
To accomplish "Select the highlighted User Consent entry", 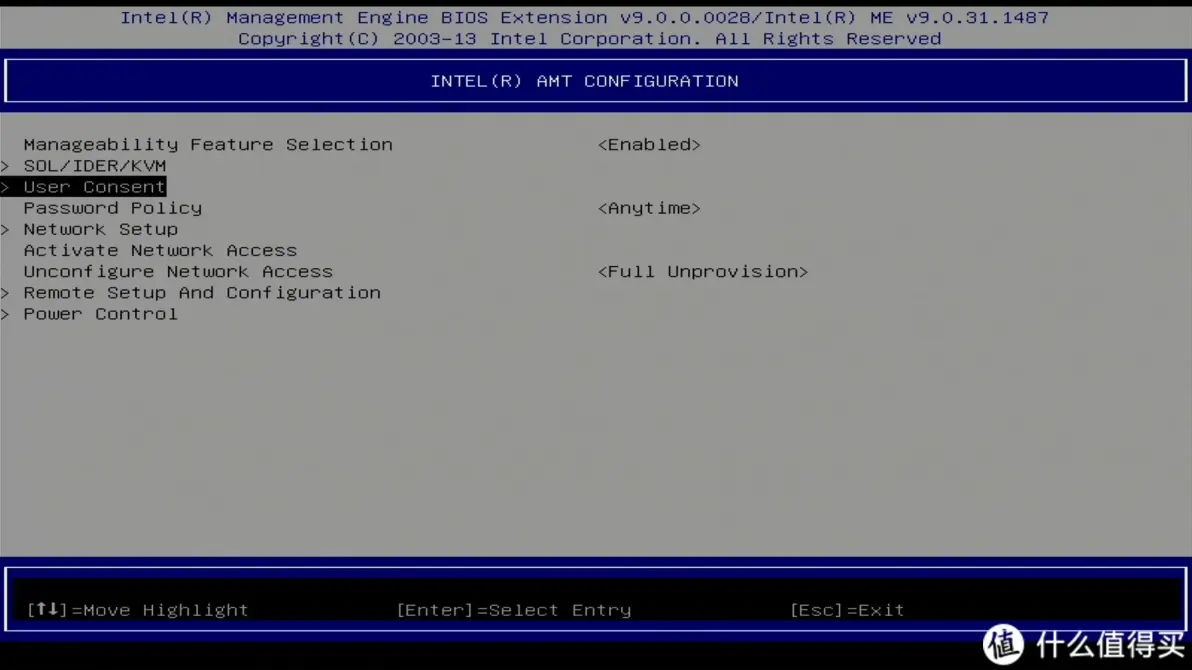I will coord(95,186).
